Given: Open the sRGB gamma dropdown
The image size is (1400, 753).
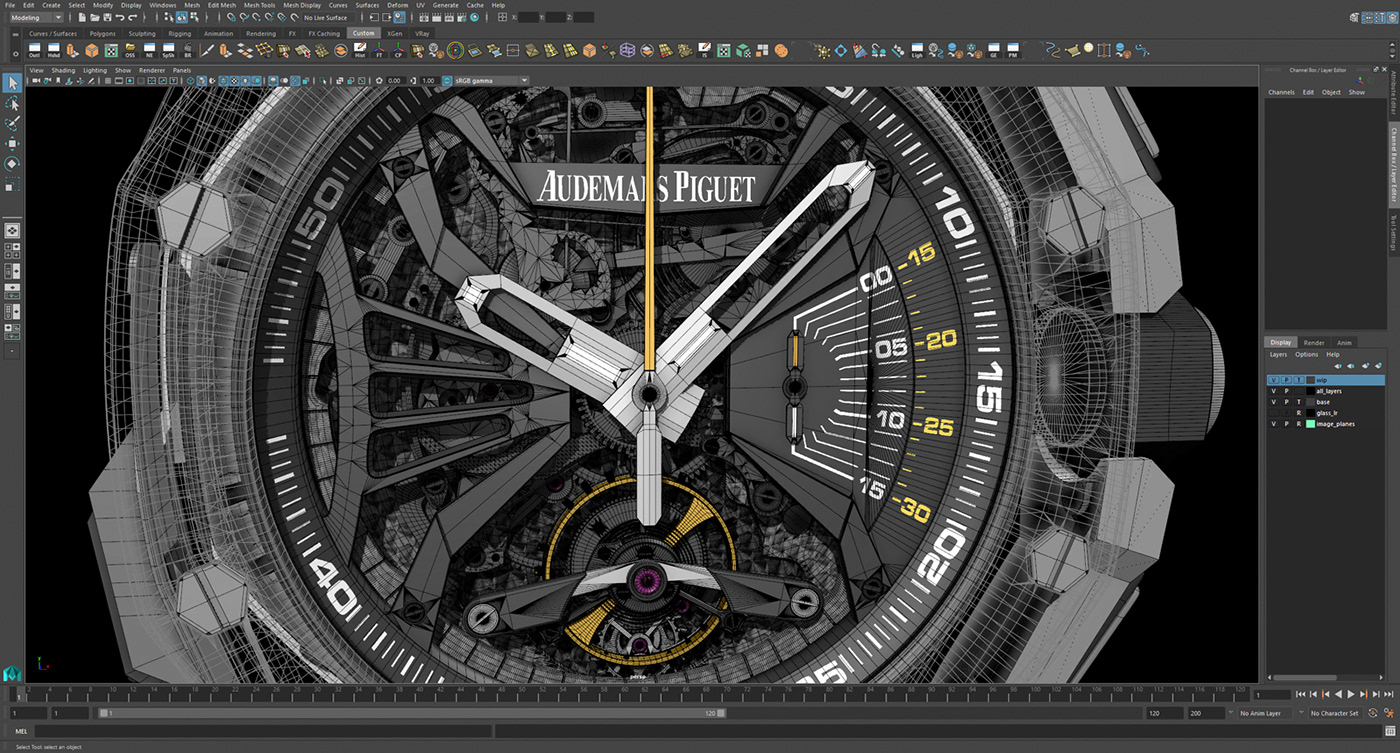Looking at the screenshot, I should pyautogui.click(x=524, y=81).
